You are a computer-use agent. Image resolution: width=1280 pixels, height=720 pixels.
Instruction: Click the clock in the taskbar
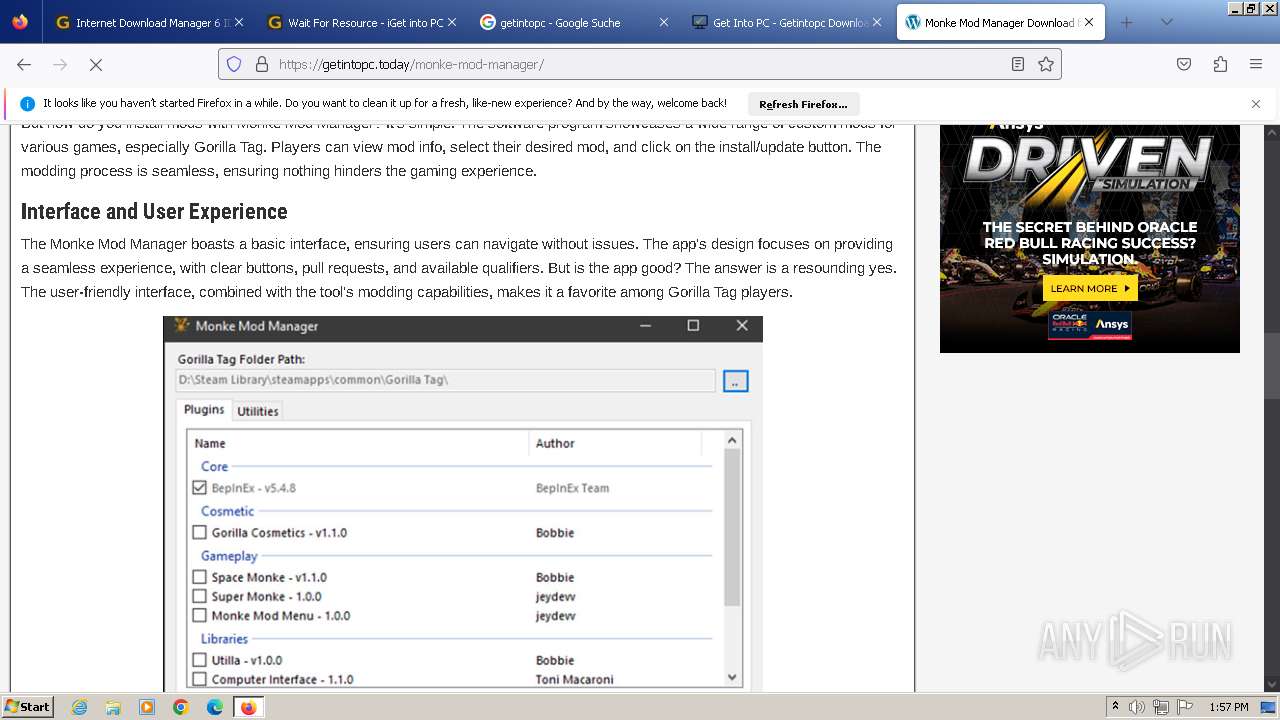pyautogui.click(x=1229, y=707)
